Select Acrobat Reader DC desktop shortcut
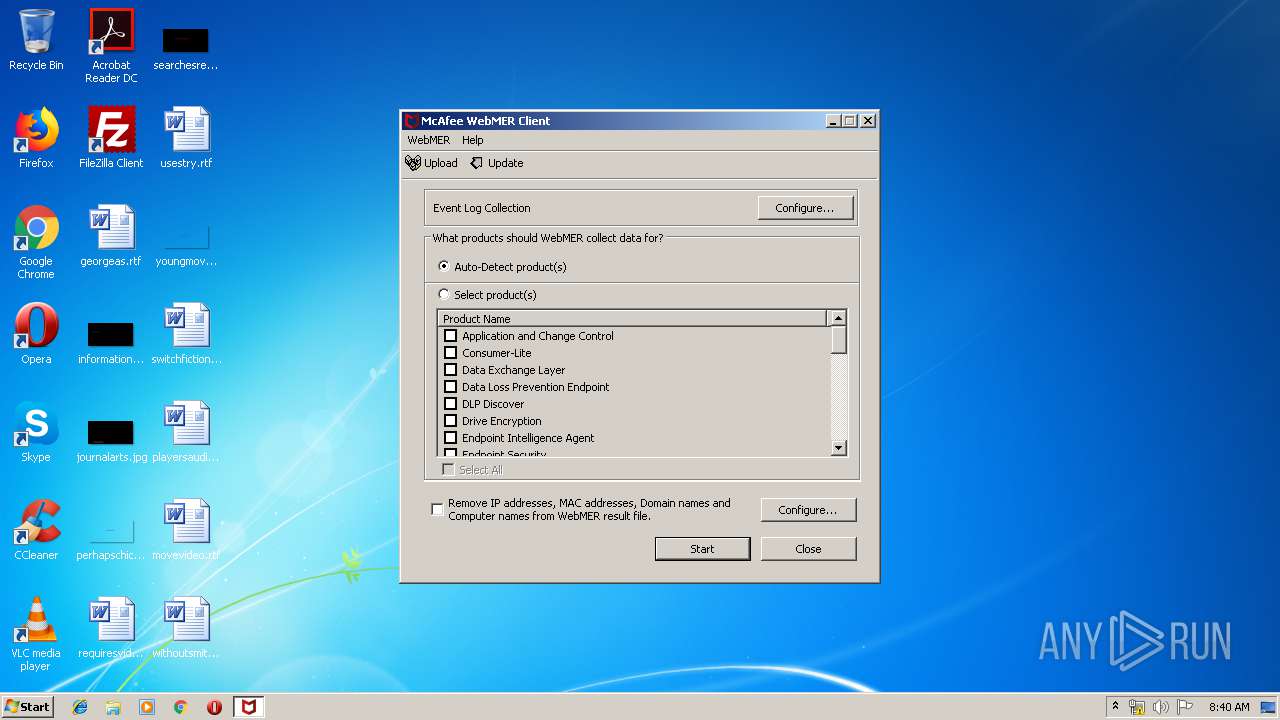The height and width of the screenshot is (720, 1280). click(x=111, y=46)
